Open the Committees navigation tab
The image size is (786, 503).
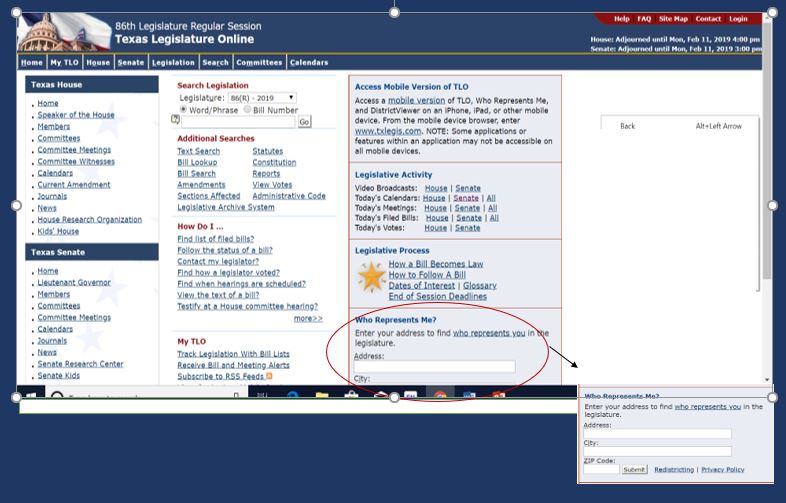point(259,63)
